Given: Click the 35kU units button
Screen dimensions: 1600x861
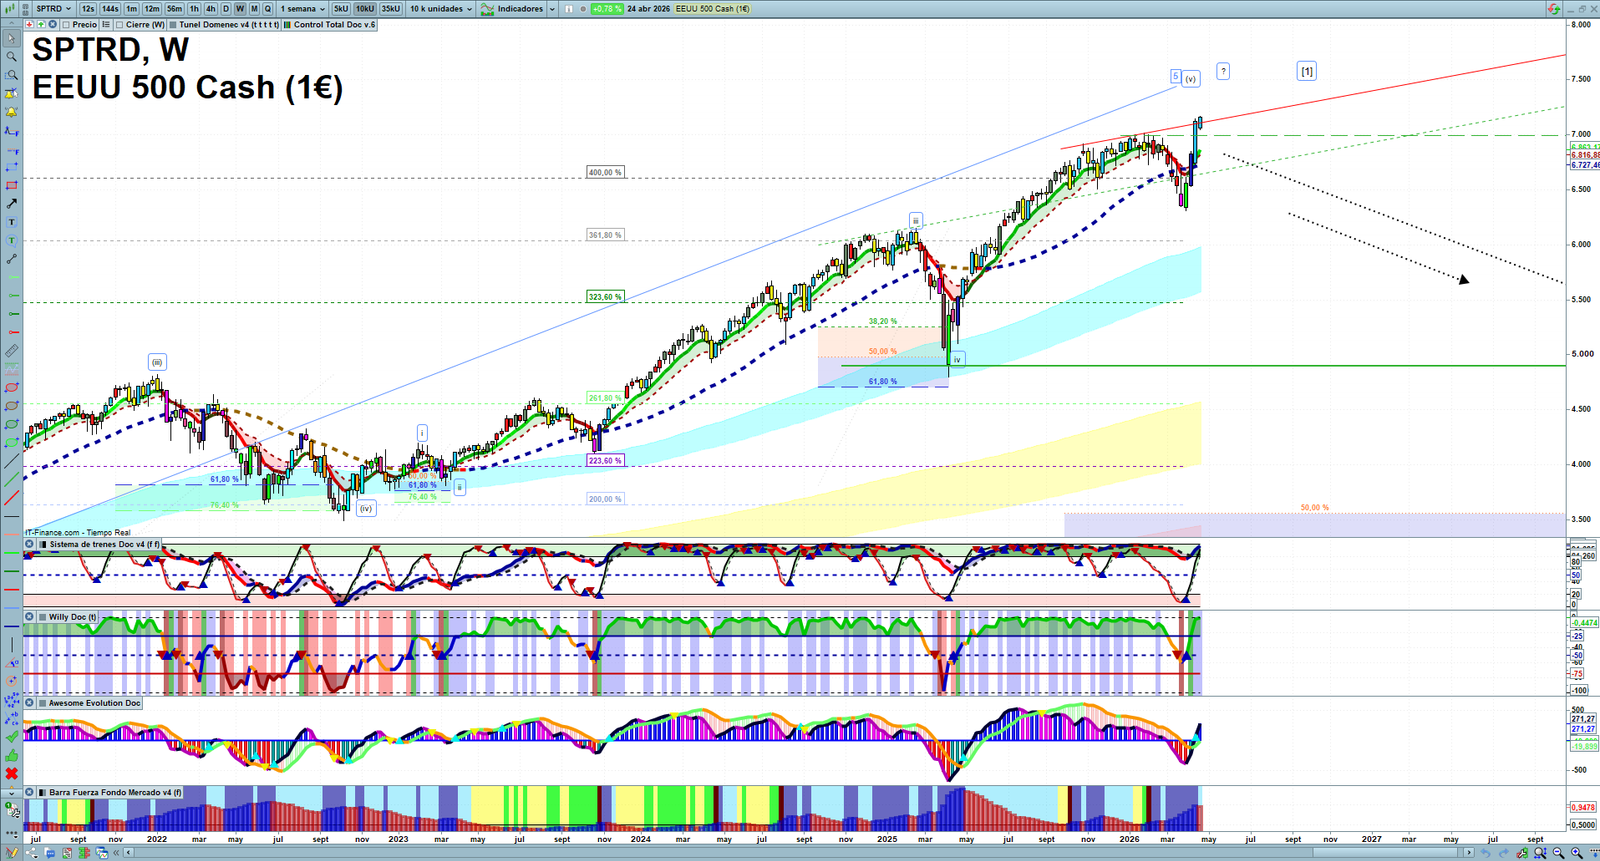Looking at the screenshot, I should [390, 9].
